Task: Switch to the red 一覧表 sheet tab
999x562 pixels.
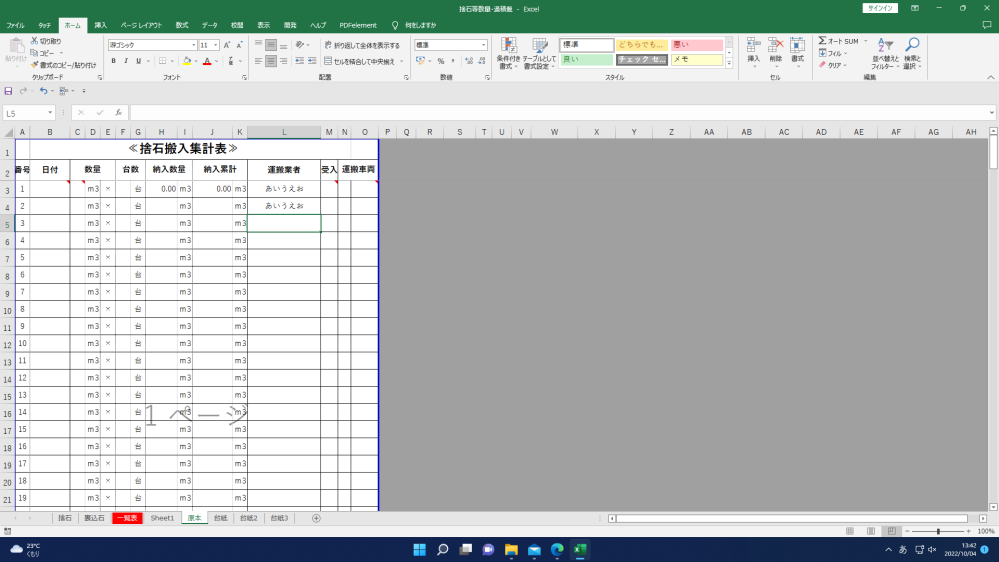Action: [x=127, y=518]
